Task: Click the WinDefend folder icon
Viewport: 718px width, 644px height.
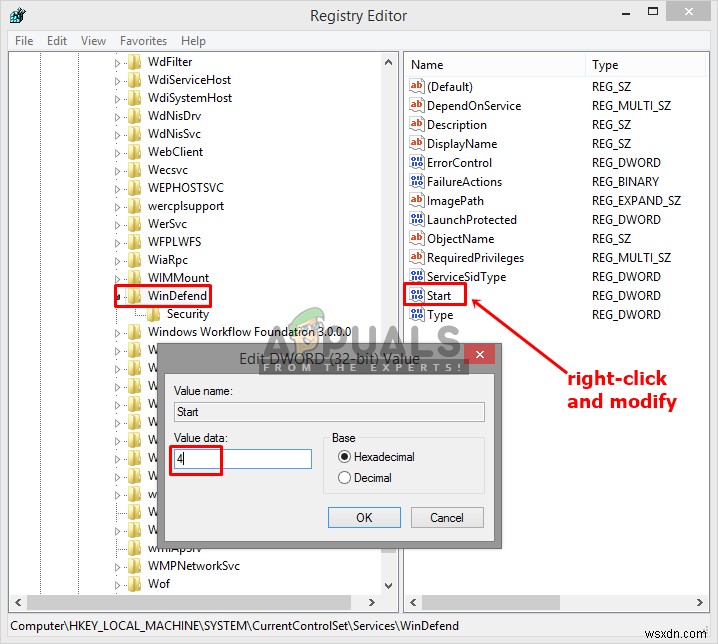Action: (135, 296)
